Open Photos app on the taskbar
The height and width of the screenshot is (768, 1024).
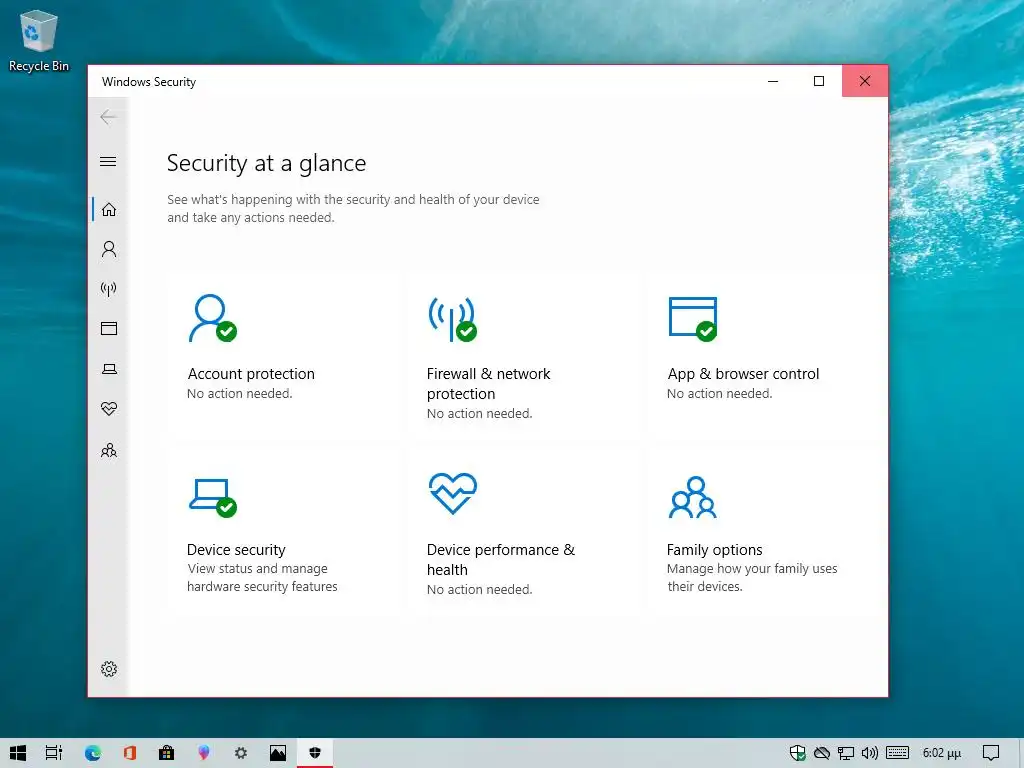pos(278,753)
